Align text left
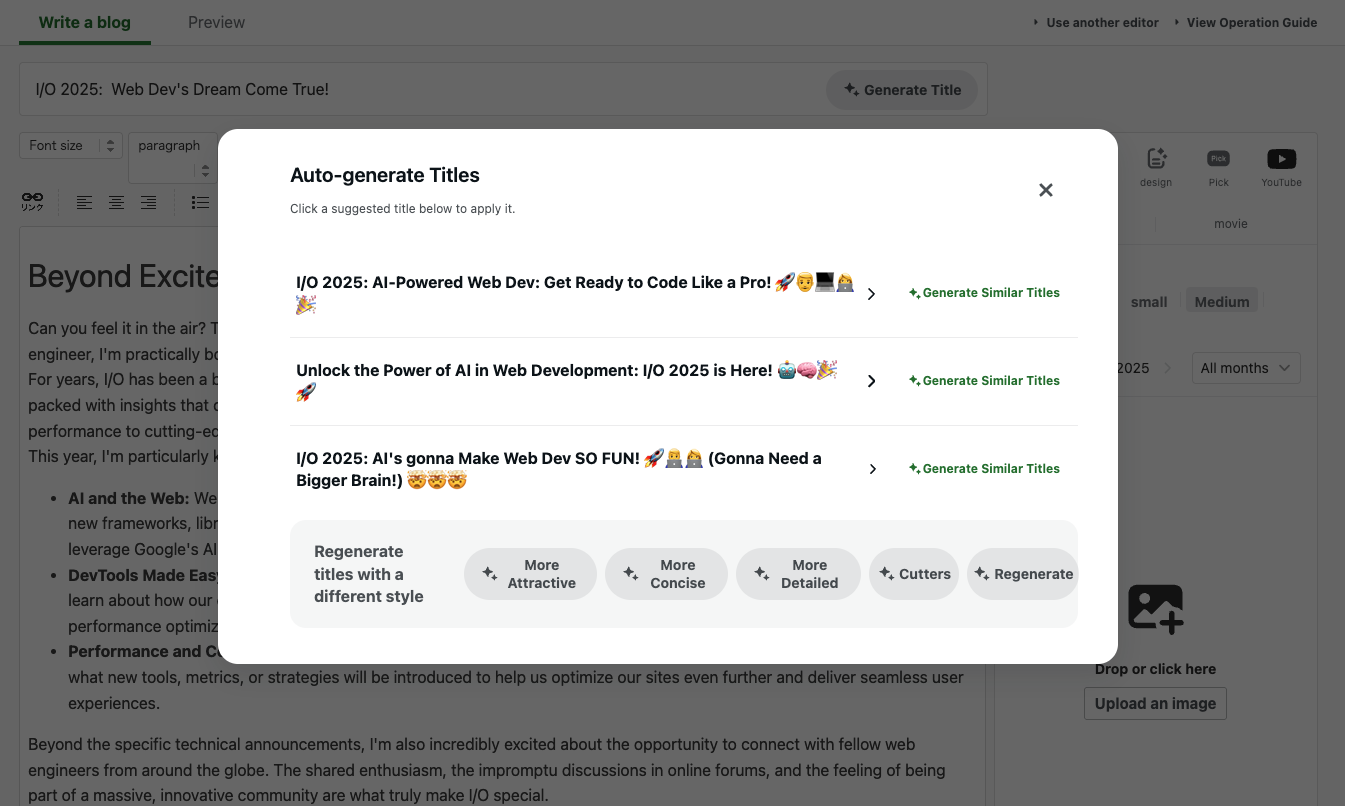 (85, 203)
